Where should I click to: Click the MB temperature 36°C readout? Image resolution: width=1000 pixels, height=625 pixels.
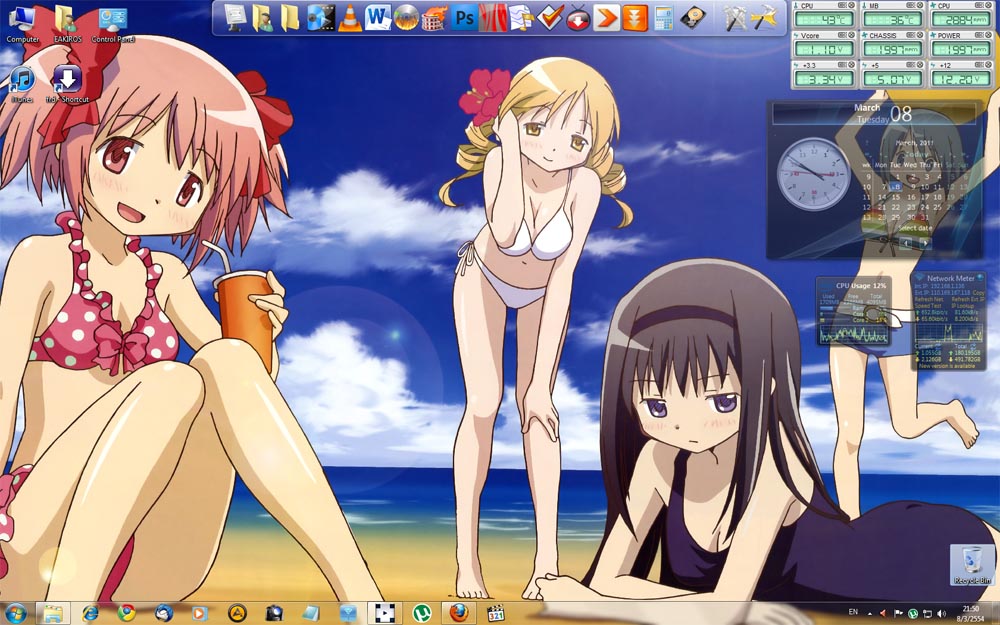point(892,19)
